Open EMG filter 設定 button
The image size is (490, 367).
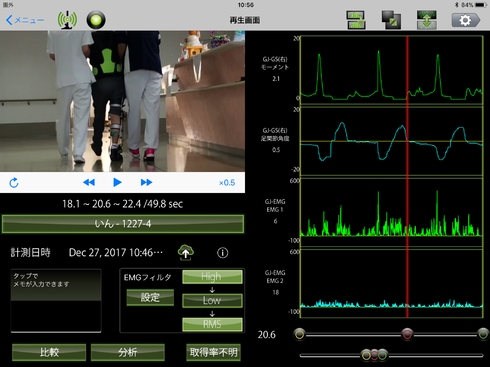pos(150,297)
